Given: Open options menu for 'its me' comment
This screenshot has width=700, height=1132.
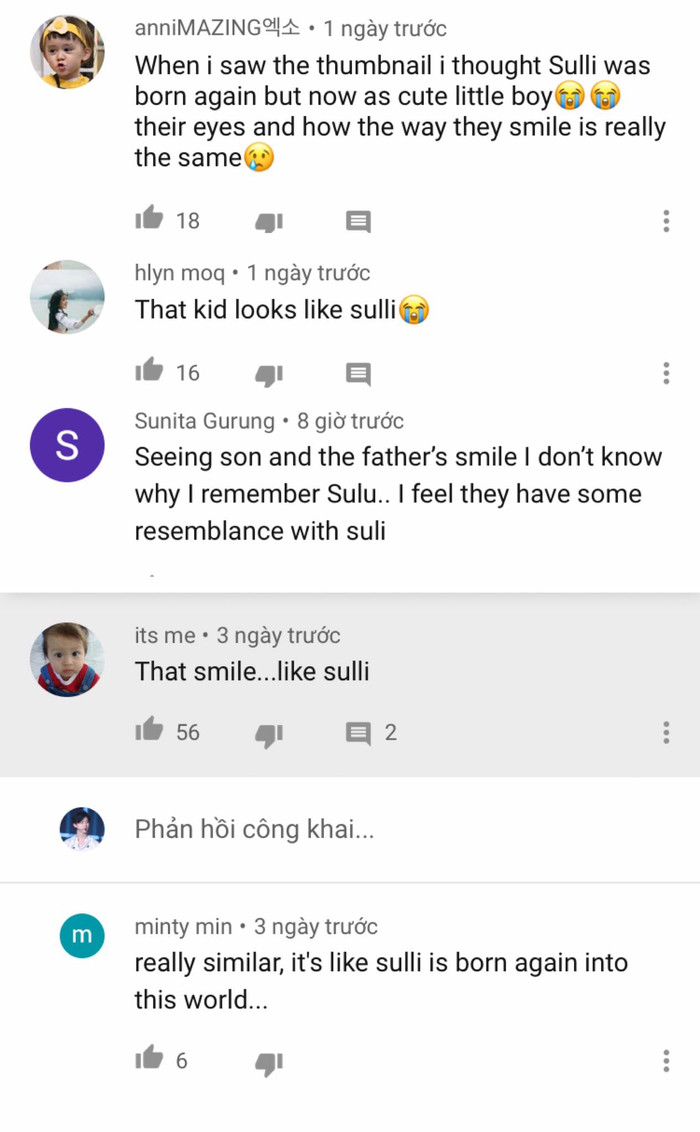Looking at the screenshot, I should pos(666,733).
